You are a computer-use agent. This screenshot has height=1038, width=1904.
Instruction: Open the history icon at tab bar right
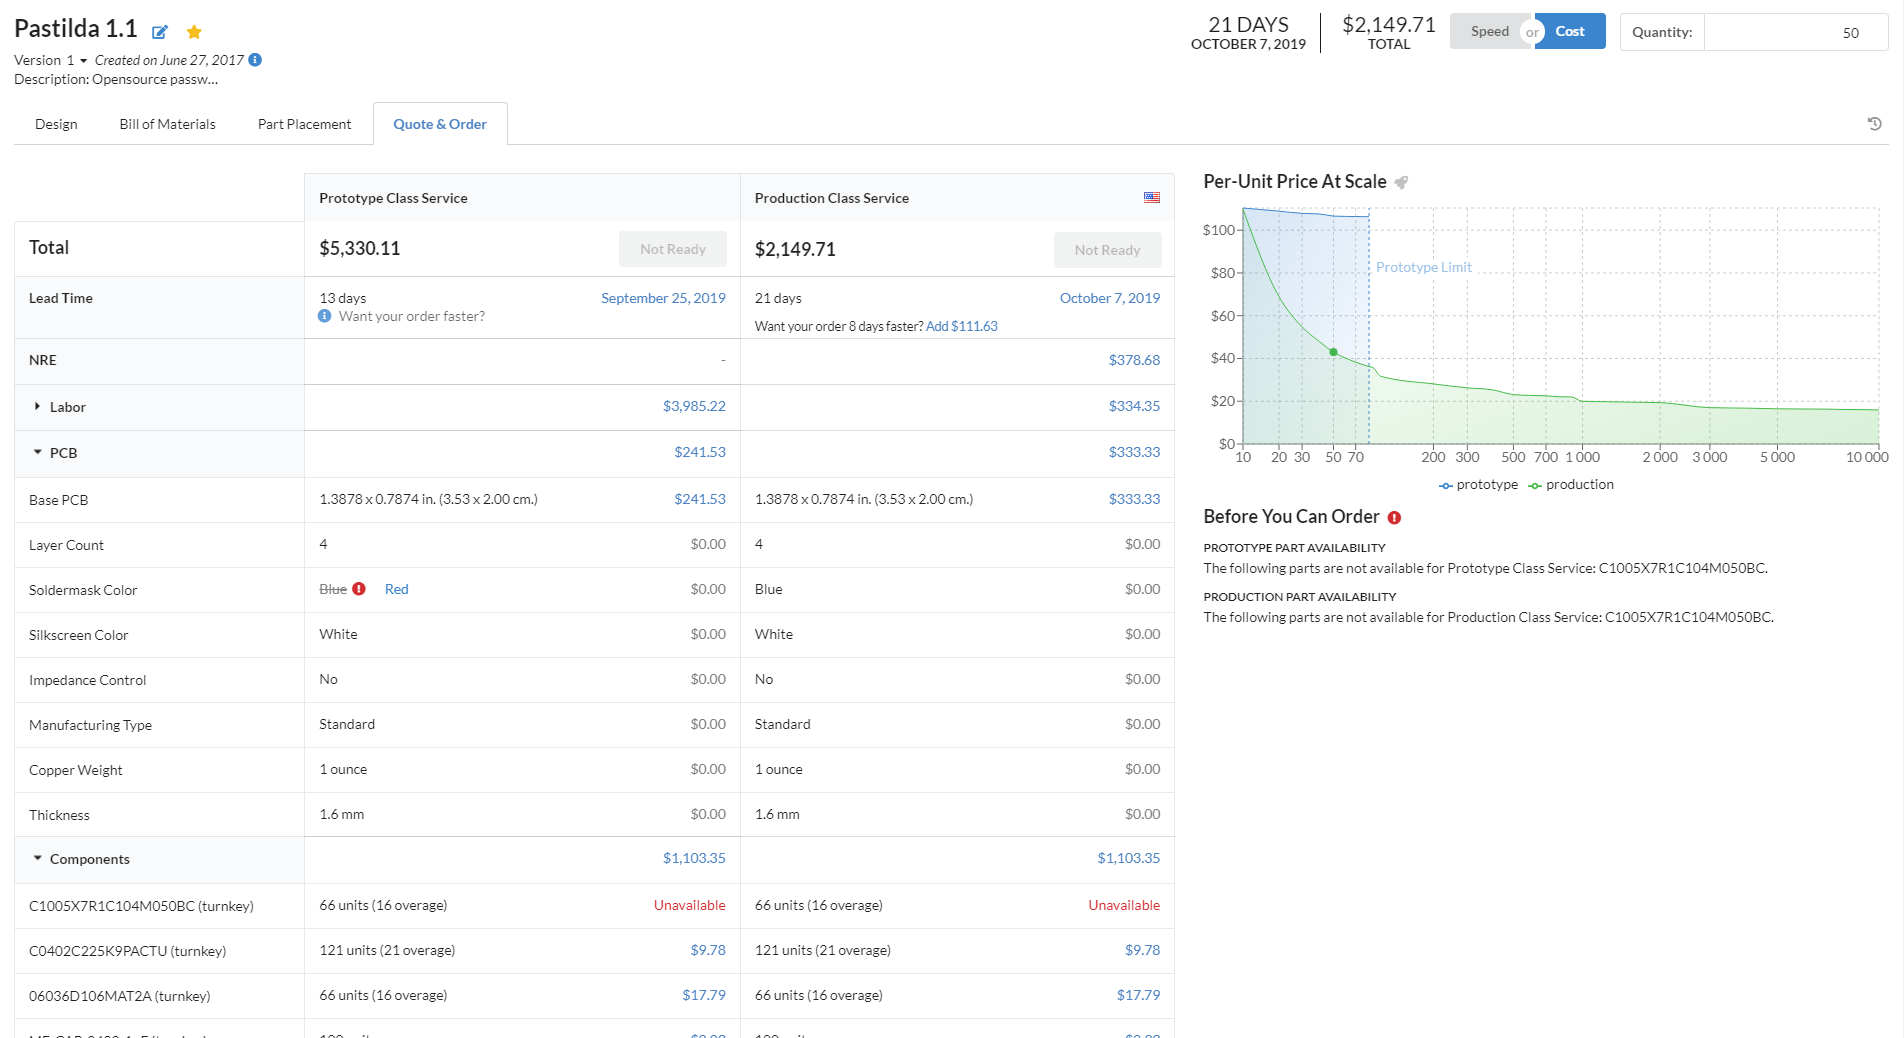[1874, 124]
